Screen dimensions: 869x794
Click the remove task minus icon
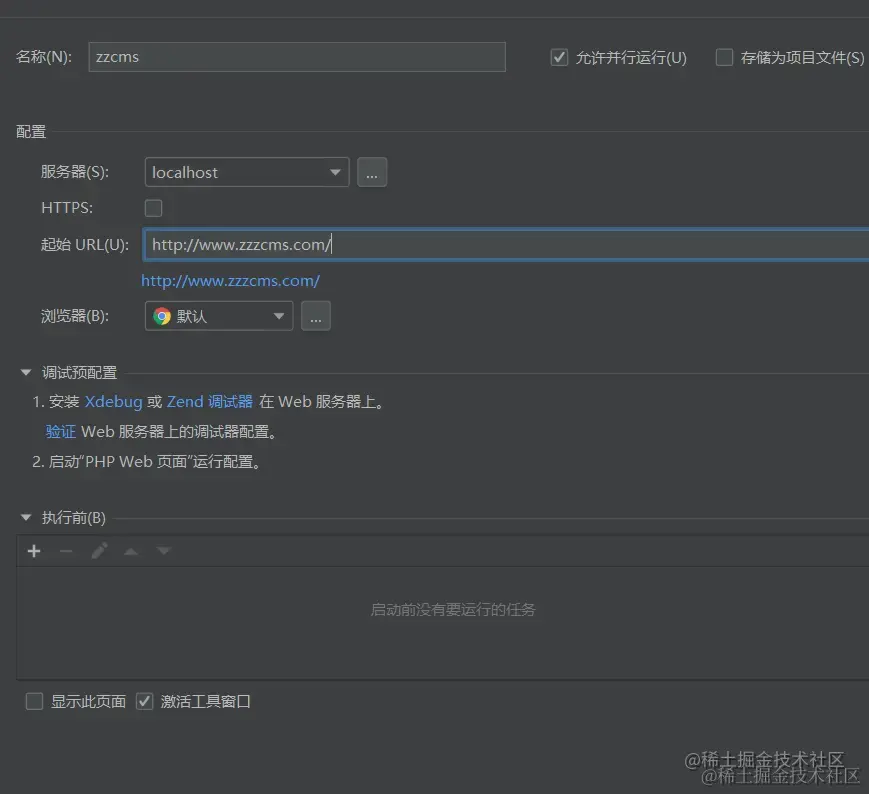tap(66, 551)
